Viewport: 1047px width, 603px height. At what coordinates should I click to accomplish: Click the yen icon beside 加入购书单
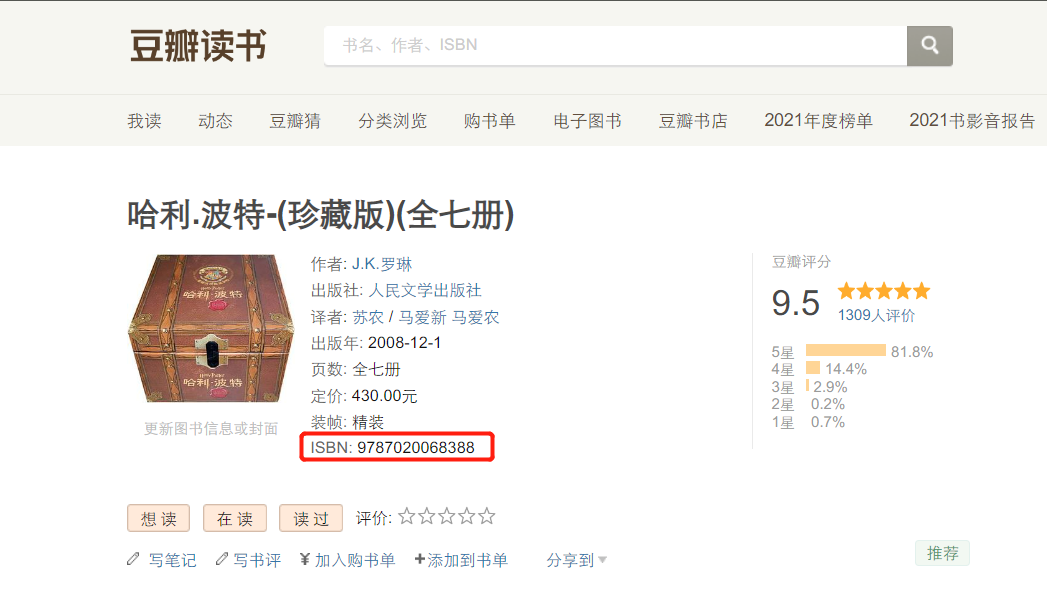pyautogui.click(x=304, y=559)
